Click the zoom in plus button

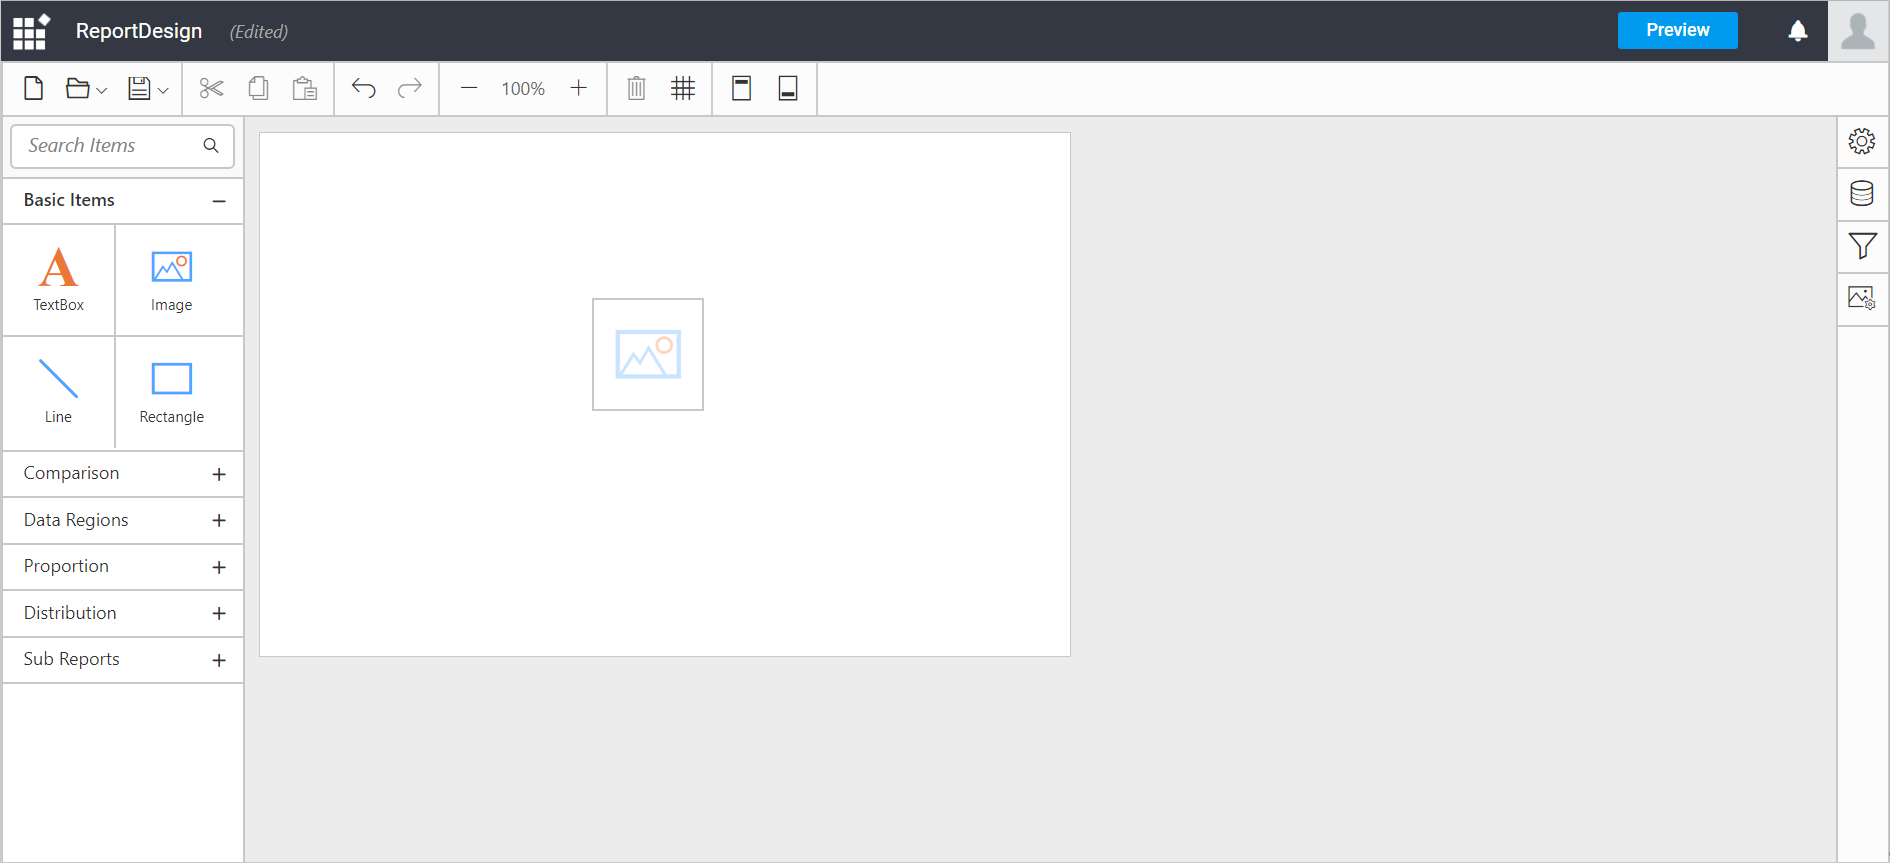point(578,89)
